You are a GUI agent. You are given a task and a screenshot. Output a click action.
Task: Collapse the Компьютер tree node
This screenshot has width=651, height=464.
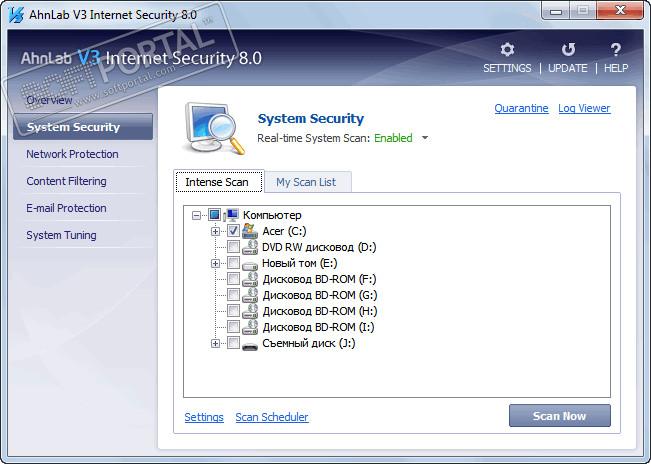pyautogui.click(x=196, y=215)
